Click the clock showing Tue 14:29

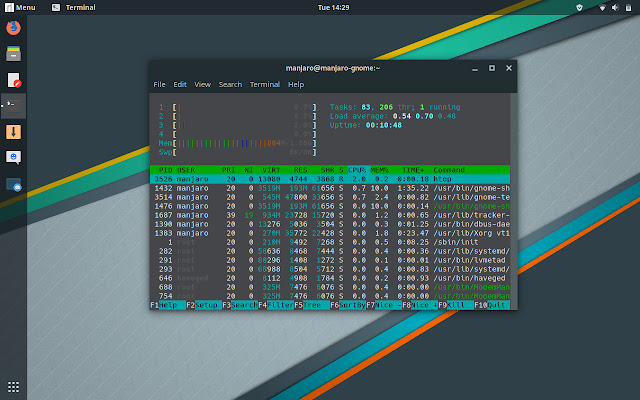click(x=333, y=7)
